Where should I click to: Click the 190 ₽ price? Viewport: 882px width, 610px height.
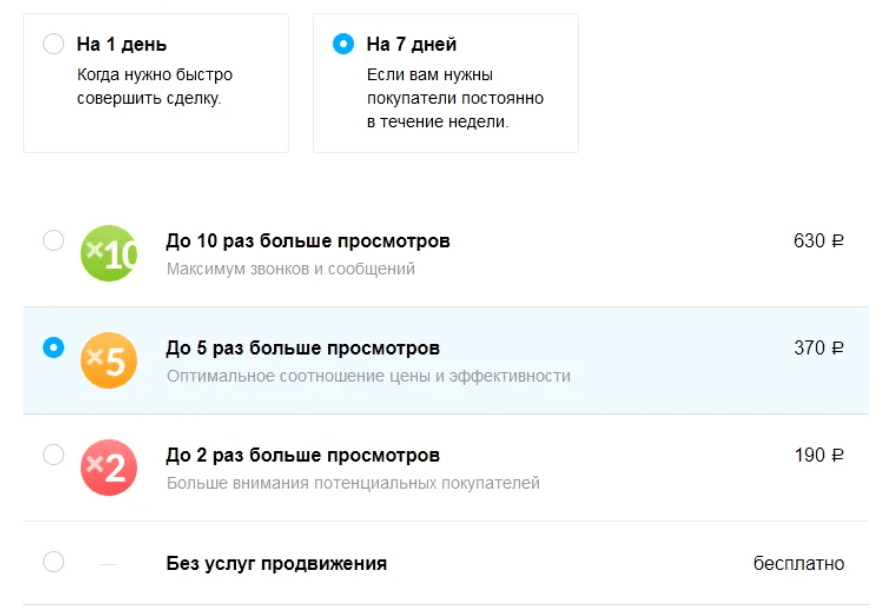818,455
